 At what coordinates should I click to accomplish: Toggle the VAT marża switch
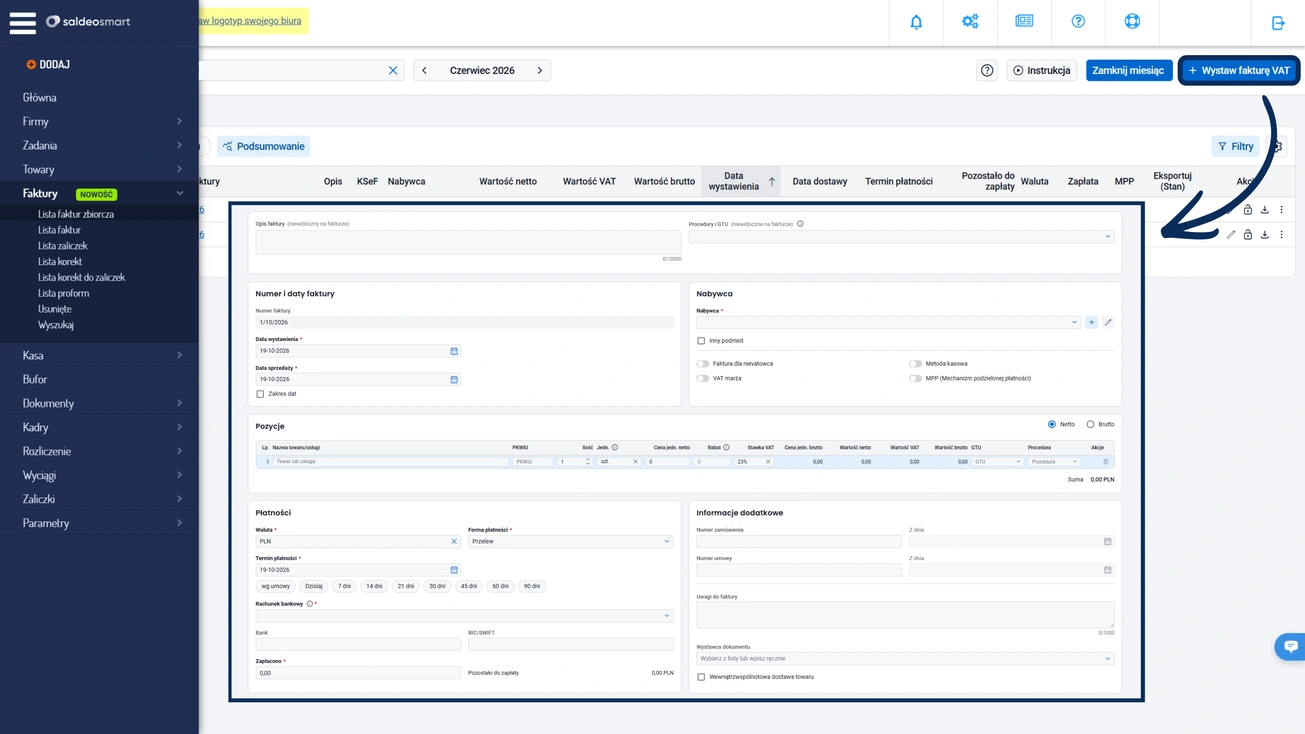point(703,379)
